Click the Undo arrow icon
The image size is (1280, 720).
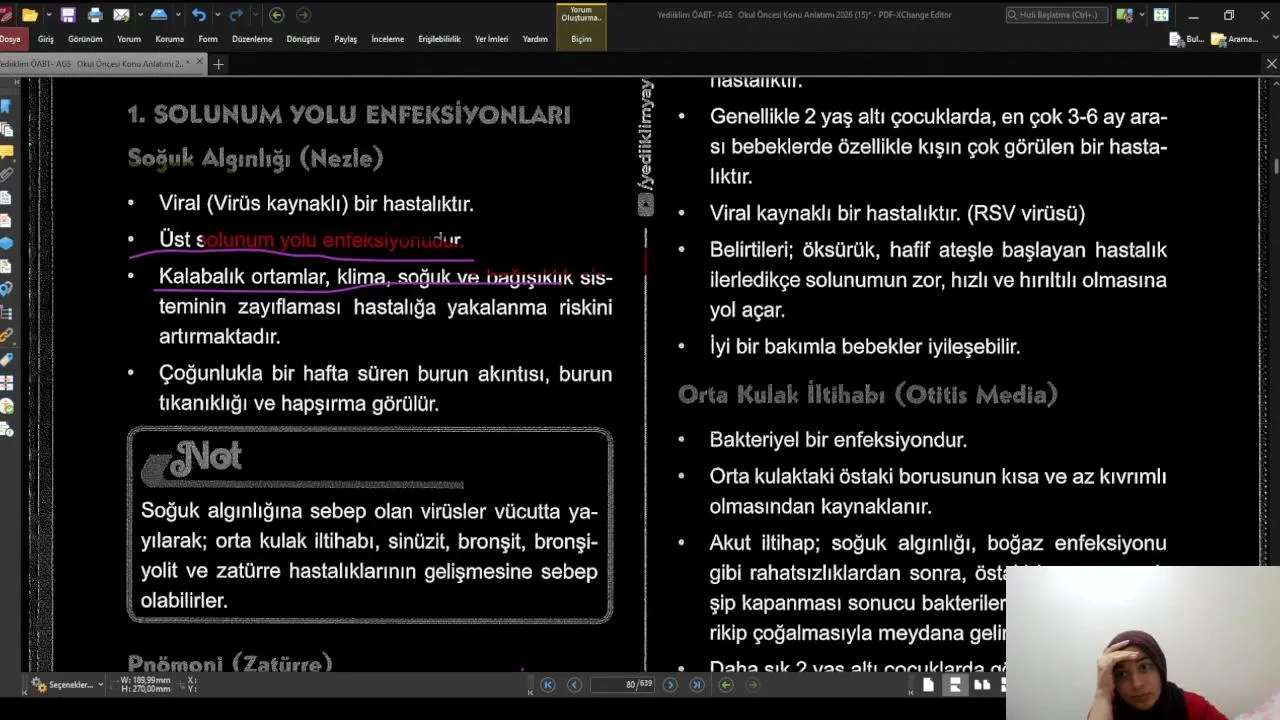[198, 15]
